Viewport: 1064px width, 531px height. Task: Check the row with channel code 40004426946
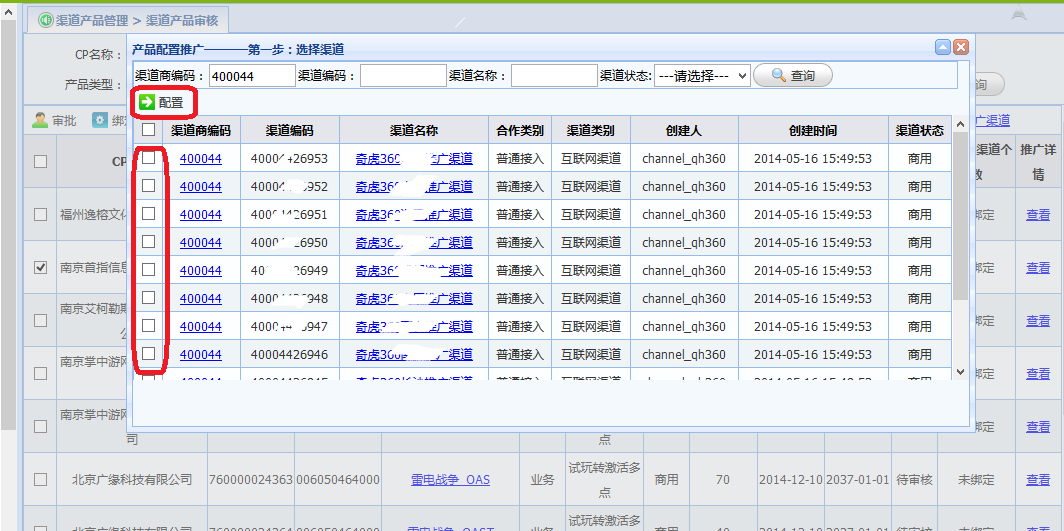coord(149,353)
